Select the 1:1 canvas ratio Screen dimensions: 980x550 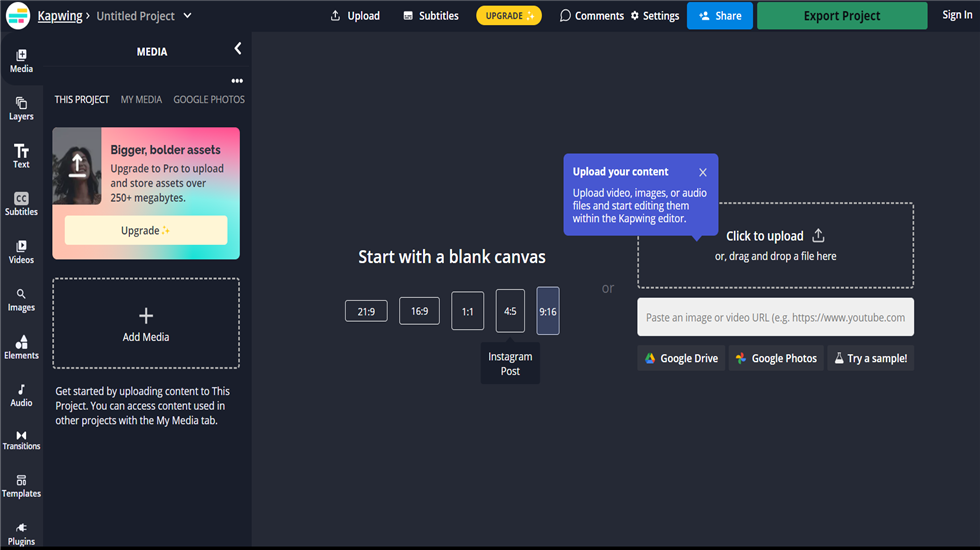point(468,311)
